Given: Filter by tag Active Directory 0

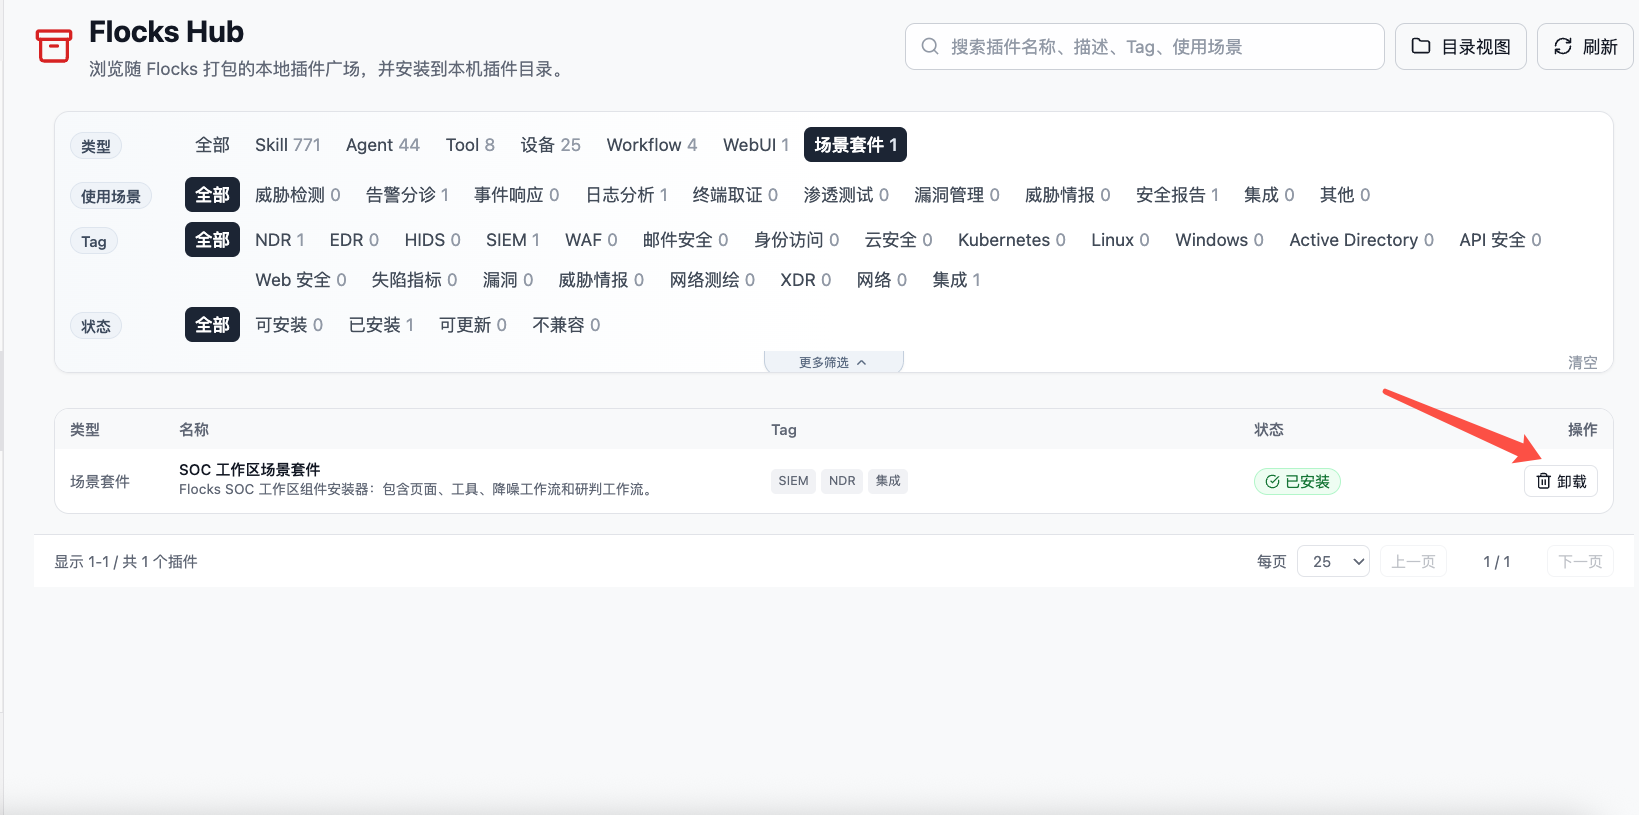Looking at the screenshot, I should pos(1361,240).
